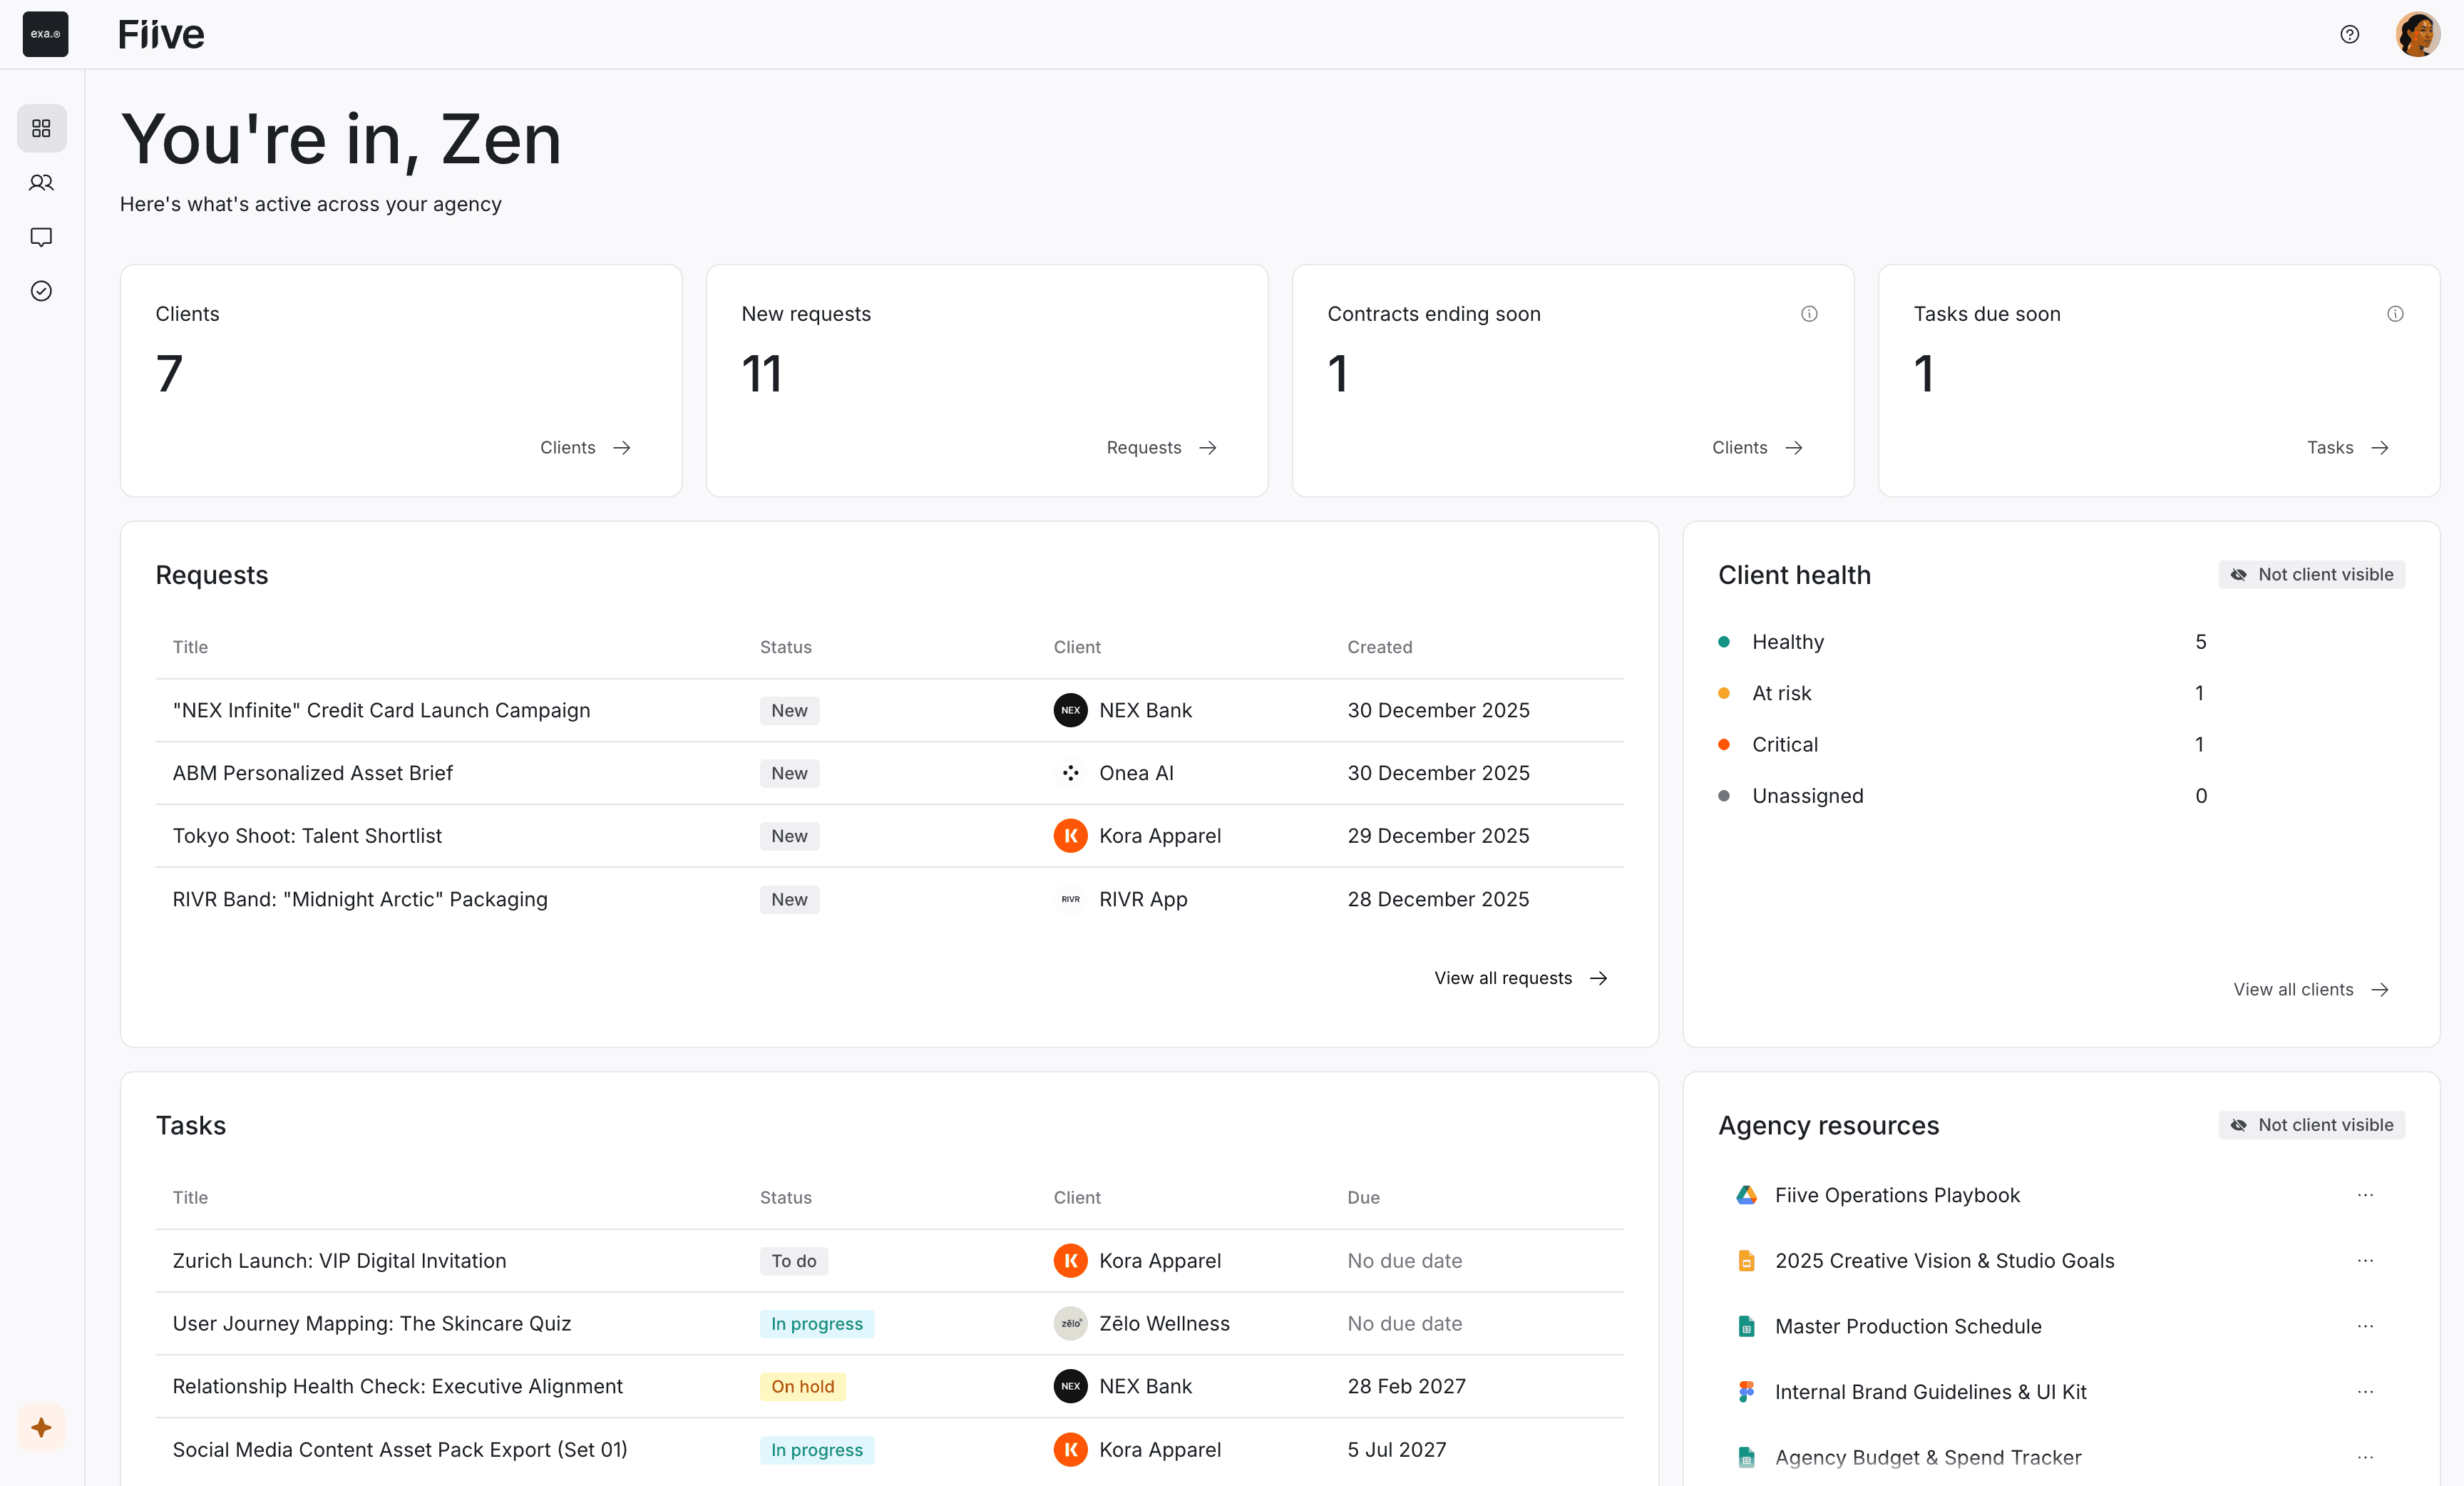This screenshot has height=1486, width=2464.
Task: Click the NEX Bank client avatar
Action: pos(1070,710)
